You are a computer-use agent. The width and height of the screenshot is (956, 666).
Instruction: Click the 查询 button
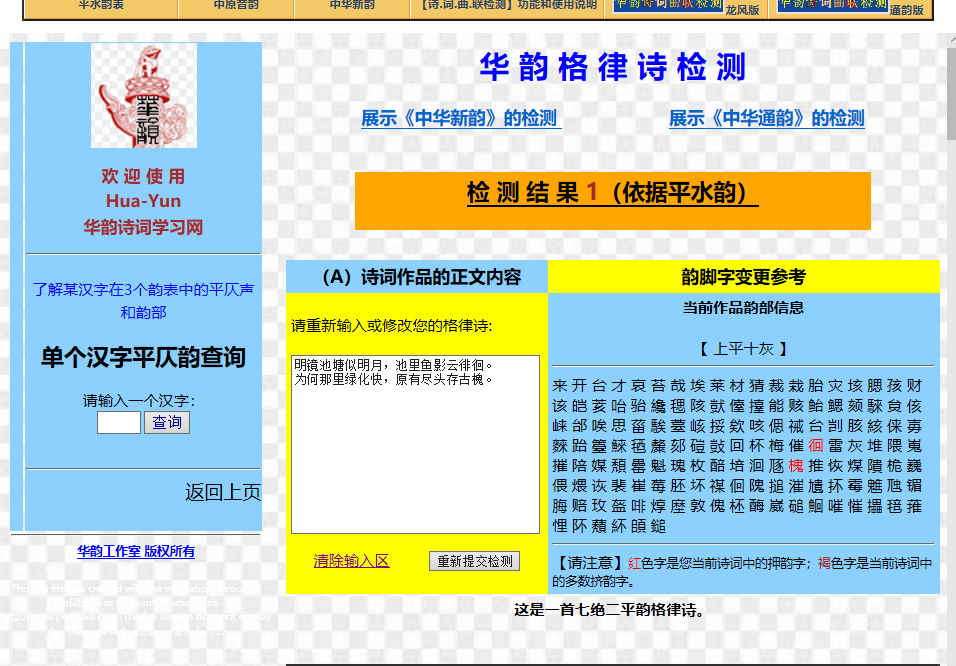167,423
